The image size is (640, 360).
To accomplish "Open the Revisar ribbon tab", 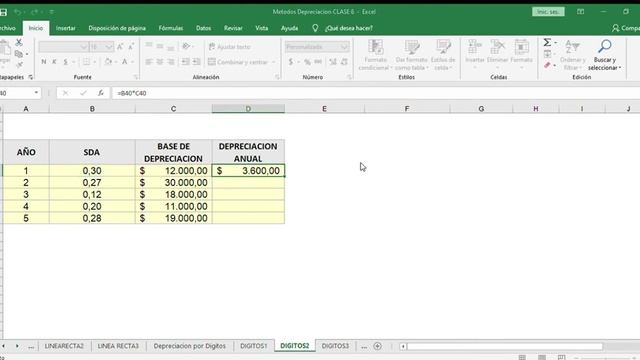I will point(233,28).
